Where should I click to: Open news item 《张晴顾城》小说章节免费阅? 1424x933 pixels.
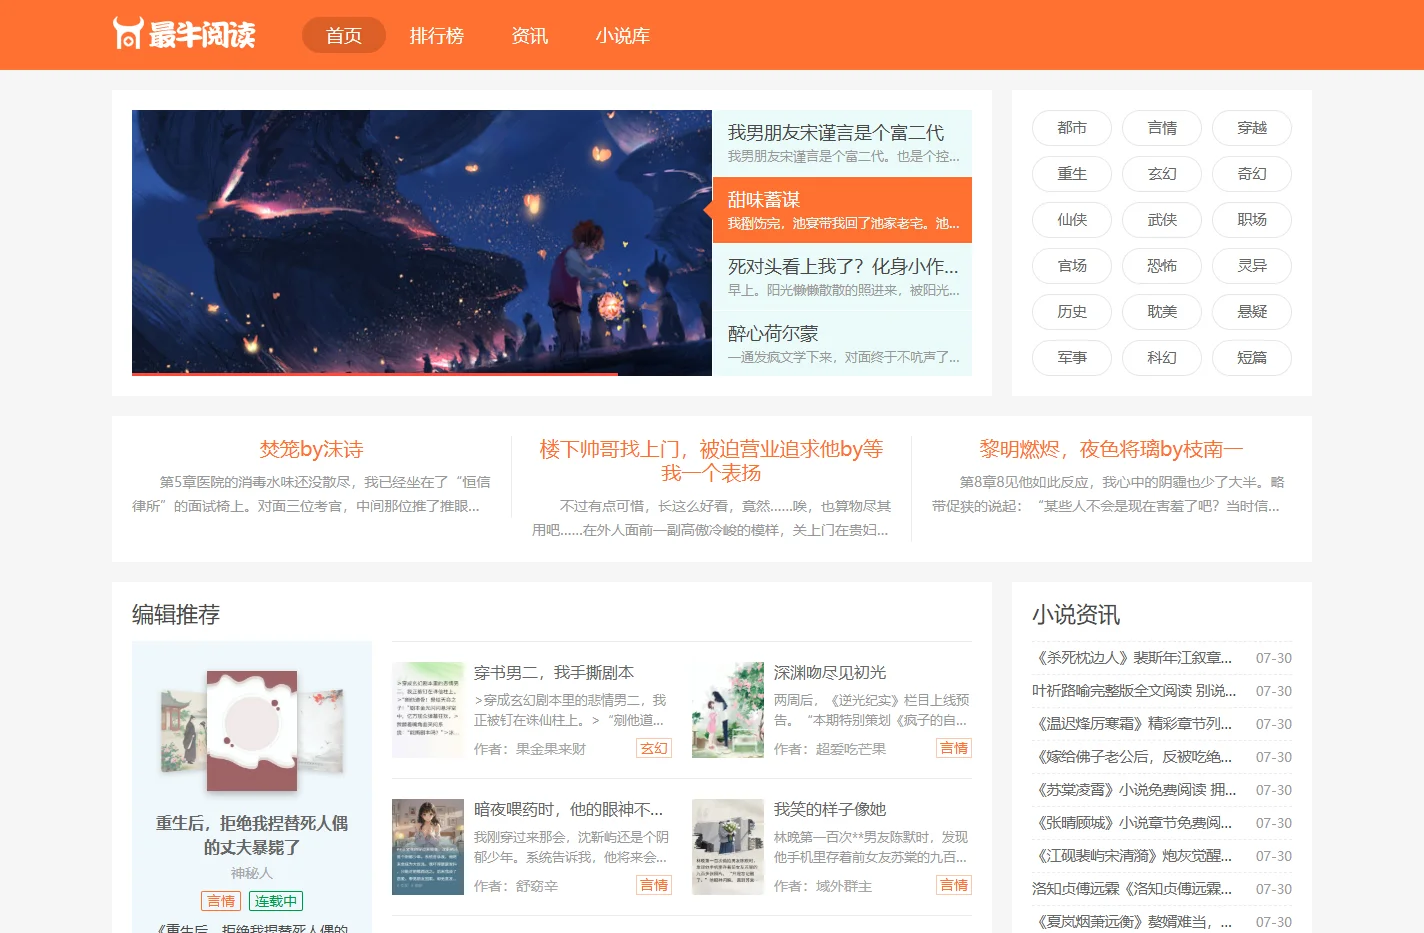click(x=1134, y=823)
